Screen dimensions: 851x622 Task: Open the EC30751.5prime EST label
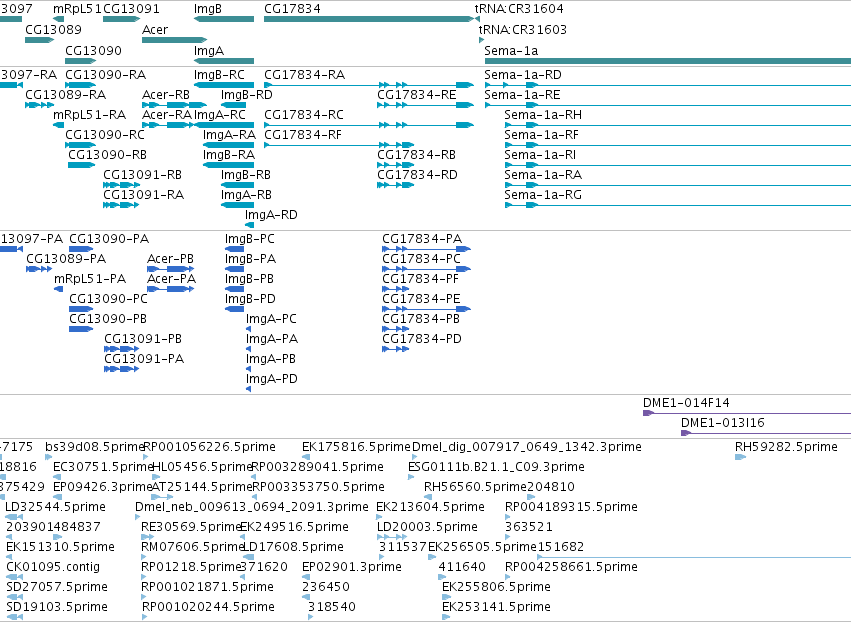click(103, 467)
